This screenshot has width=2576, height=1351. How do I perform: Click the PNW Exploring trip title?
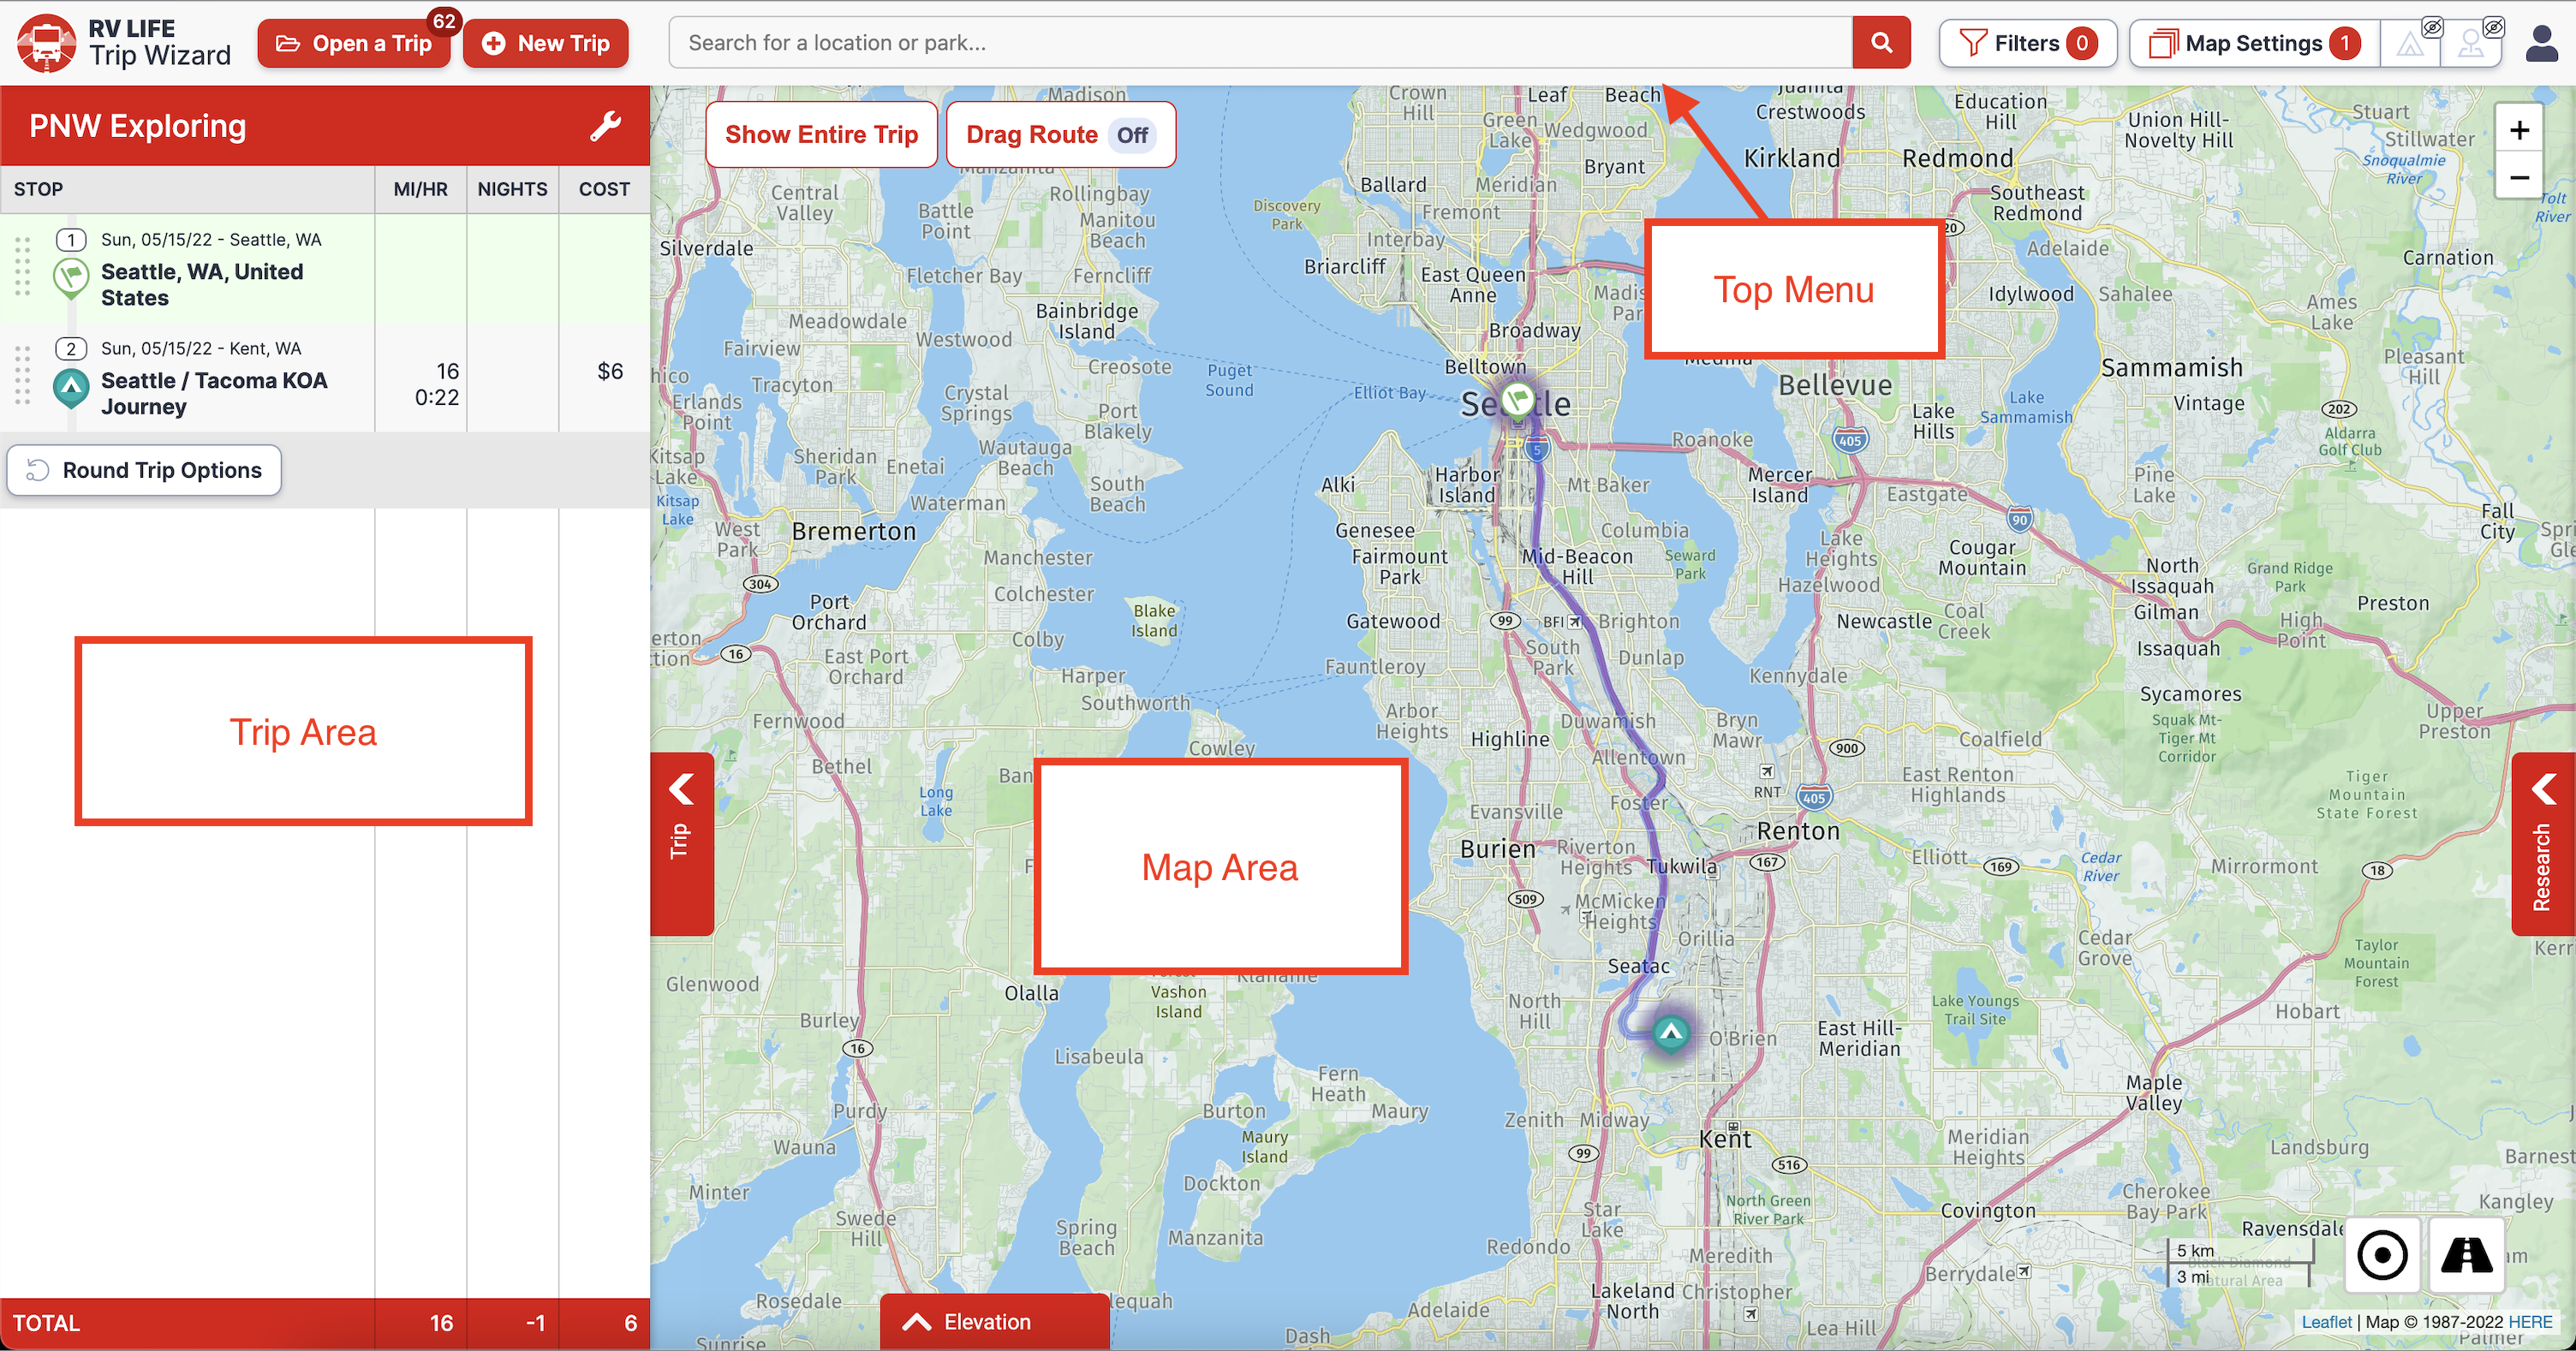tap(138, 126)
